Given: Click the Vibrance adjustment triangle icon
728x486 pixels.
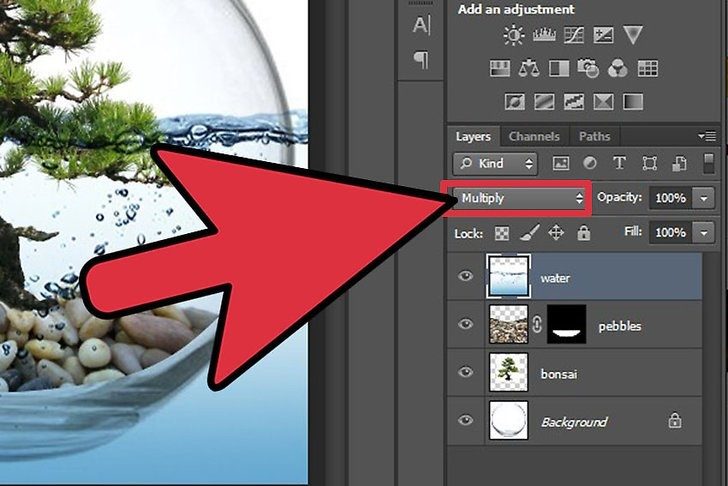Looking at the screenshot, I should coord(634,36).
